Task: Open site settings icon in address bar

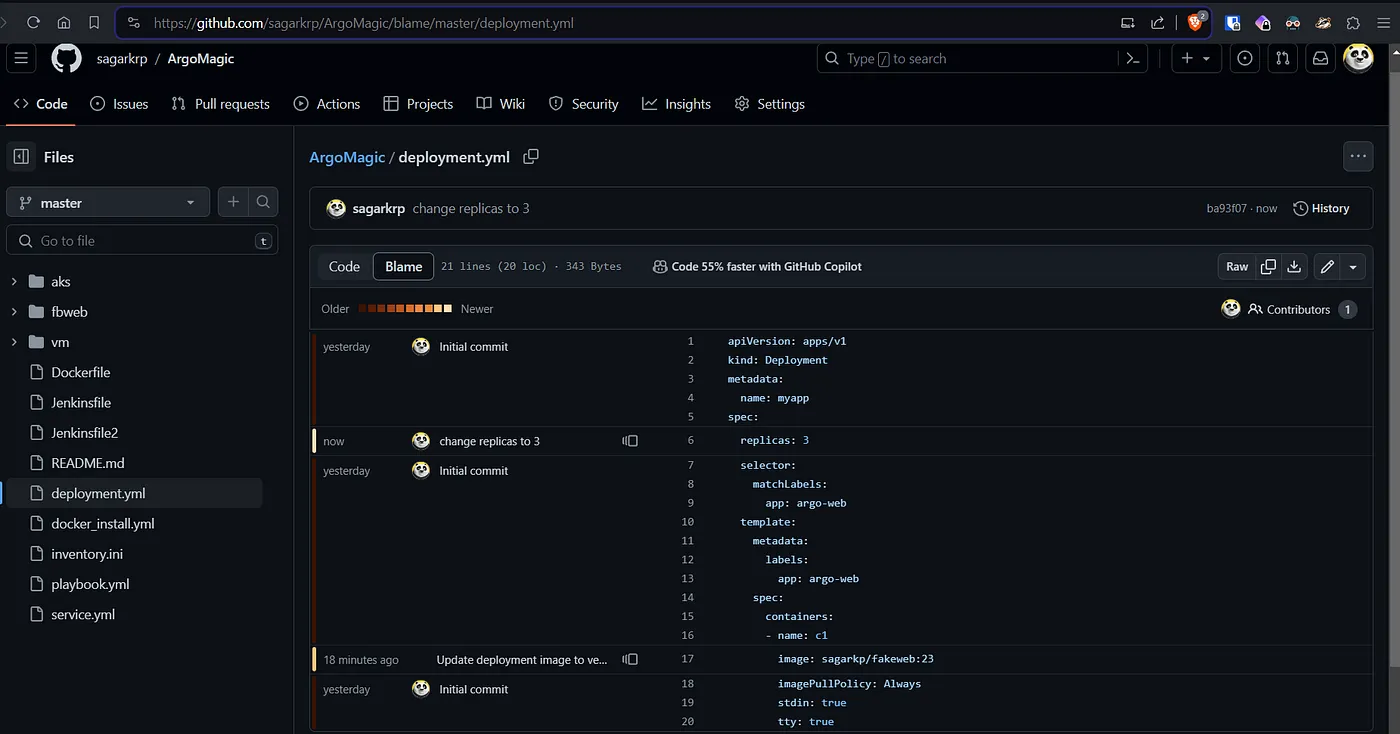Action: point(134,22)
